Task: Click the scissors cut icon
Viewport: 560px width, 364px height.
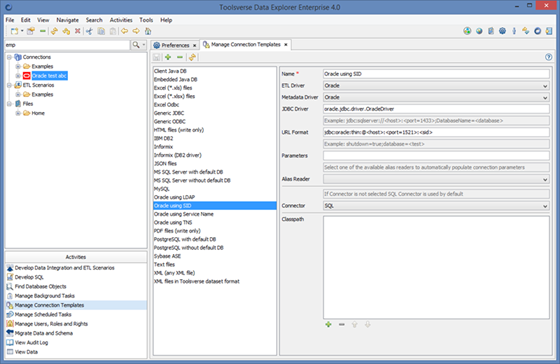Action: click(89, 31)
